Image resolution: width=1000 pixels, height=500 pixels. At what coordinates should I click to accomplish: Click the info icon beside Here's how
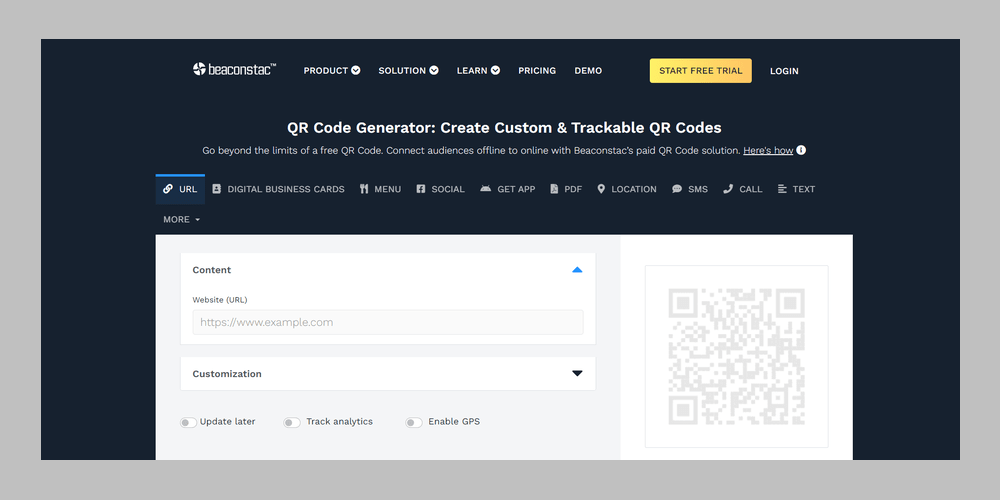(x=801, y=151)
